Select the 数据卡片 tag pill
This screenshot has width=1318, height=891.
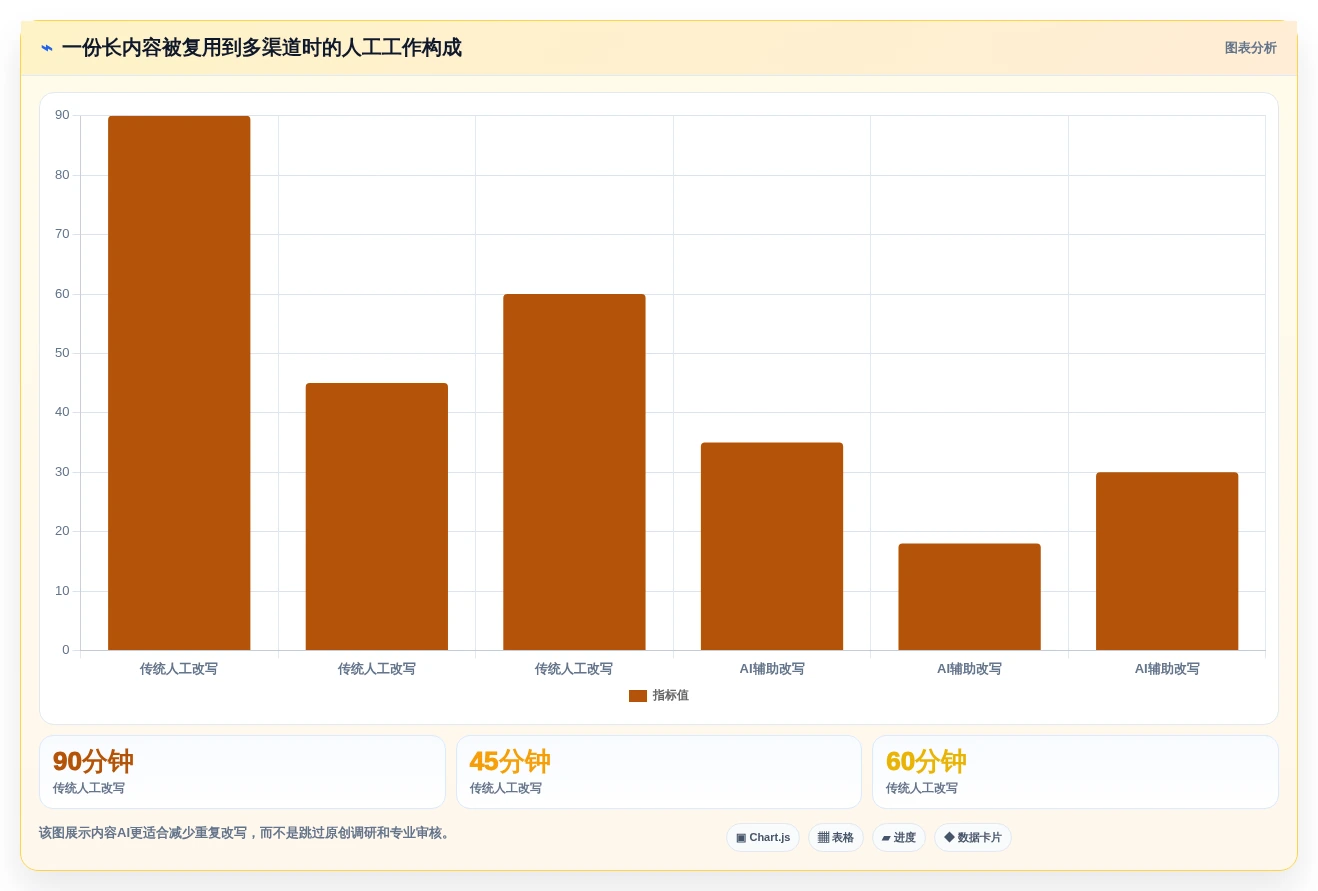973,838
